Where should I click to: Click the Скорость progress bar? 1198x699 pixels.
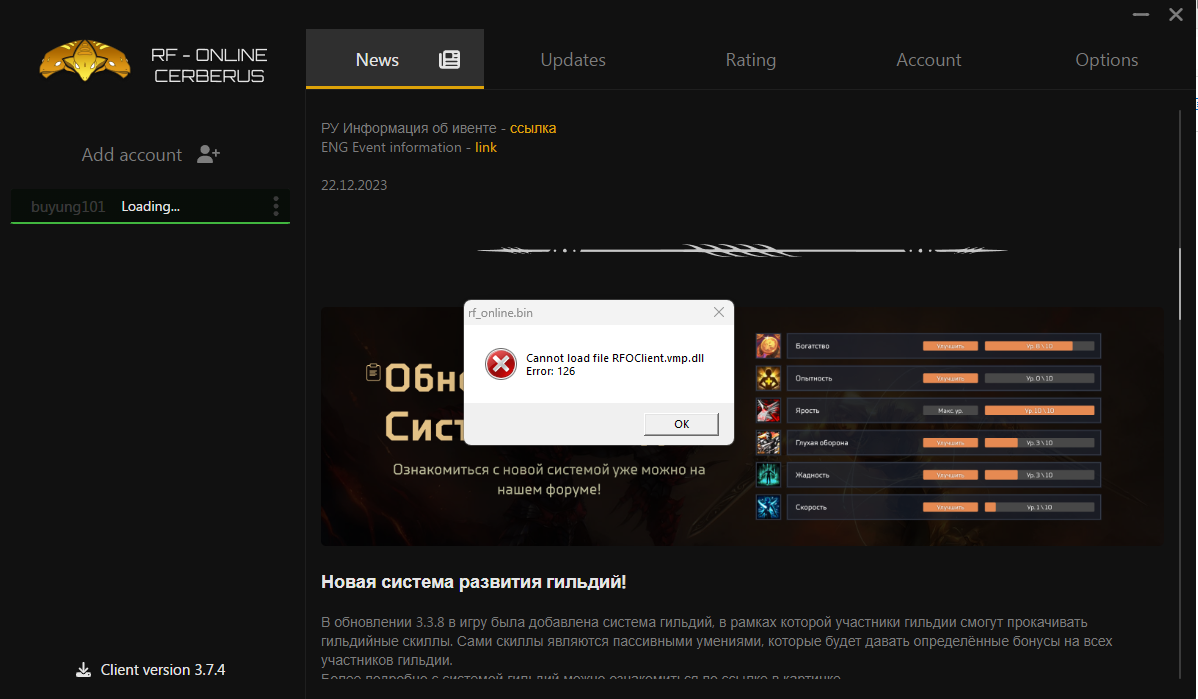(1039, 506)
